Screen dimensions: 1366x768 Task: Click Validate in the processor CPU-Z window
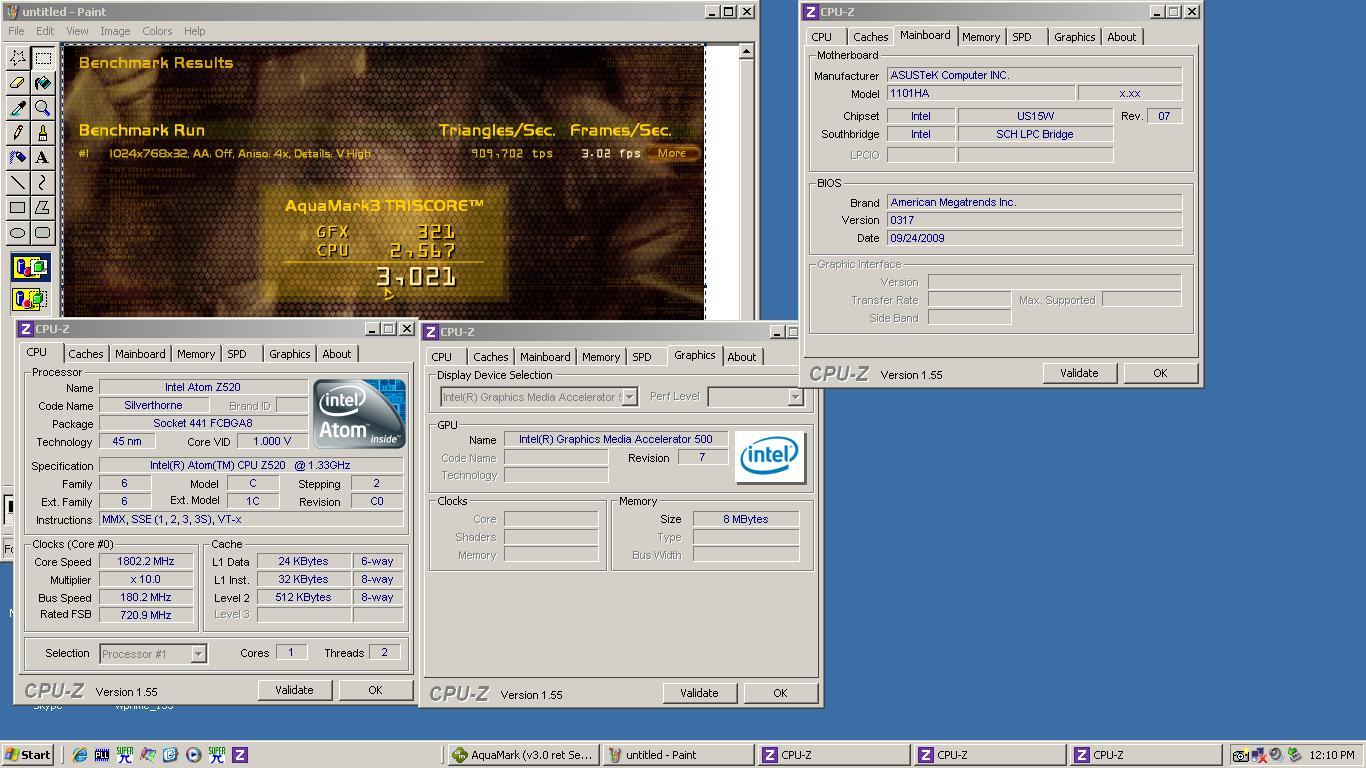point(294,690)
